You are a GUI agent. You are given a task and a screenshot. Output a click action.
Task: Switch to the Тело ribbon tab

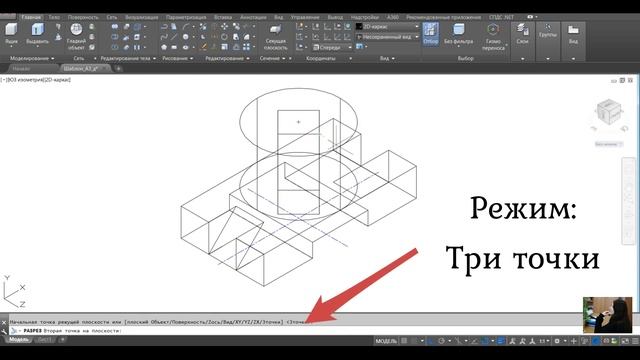tap(54, 17)
